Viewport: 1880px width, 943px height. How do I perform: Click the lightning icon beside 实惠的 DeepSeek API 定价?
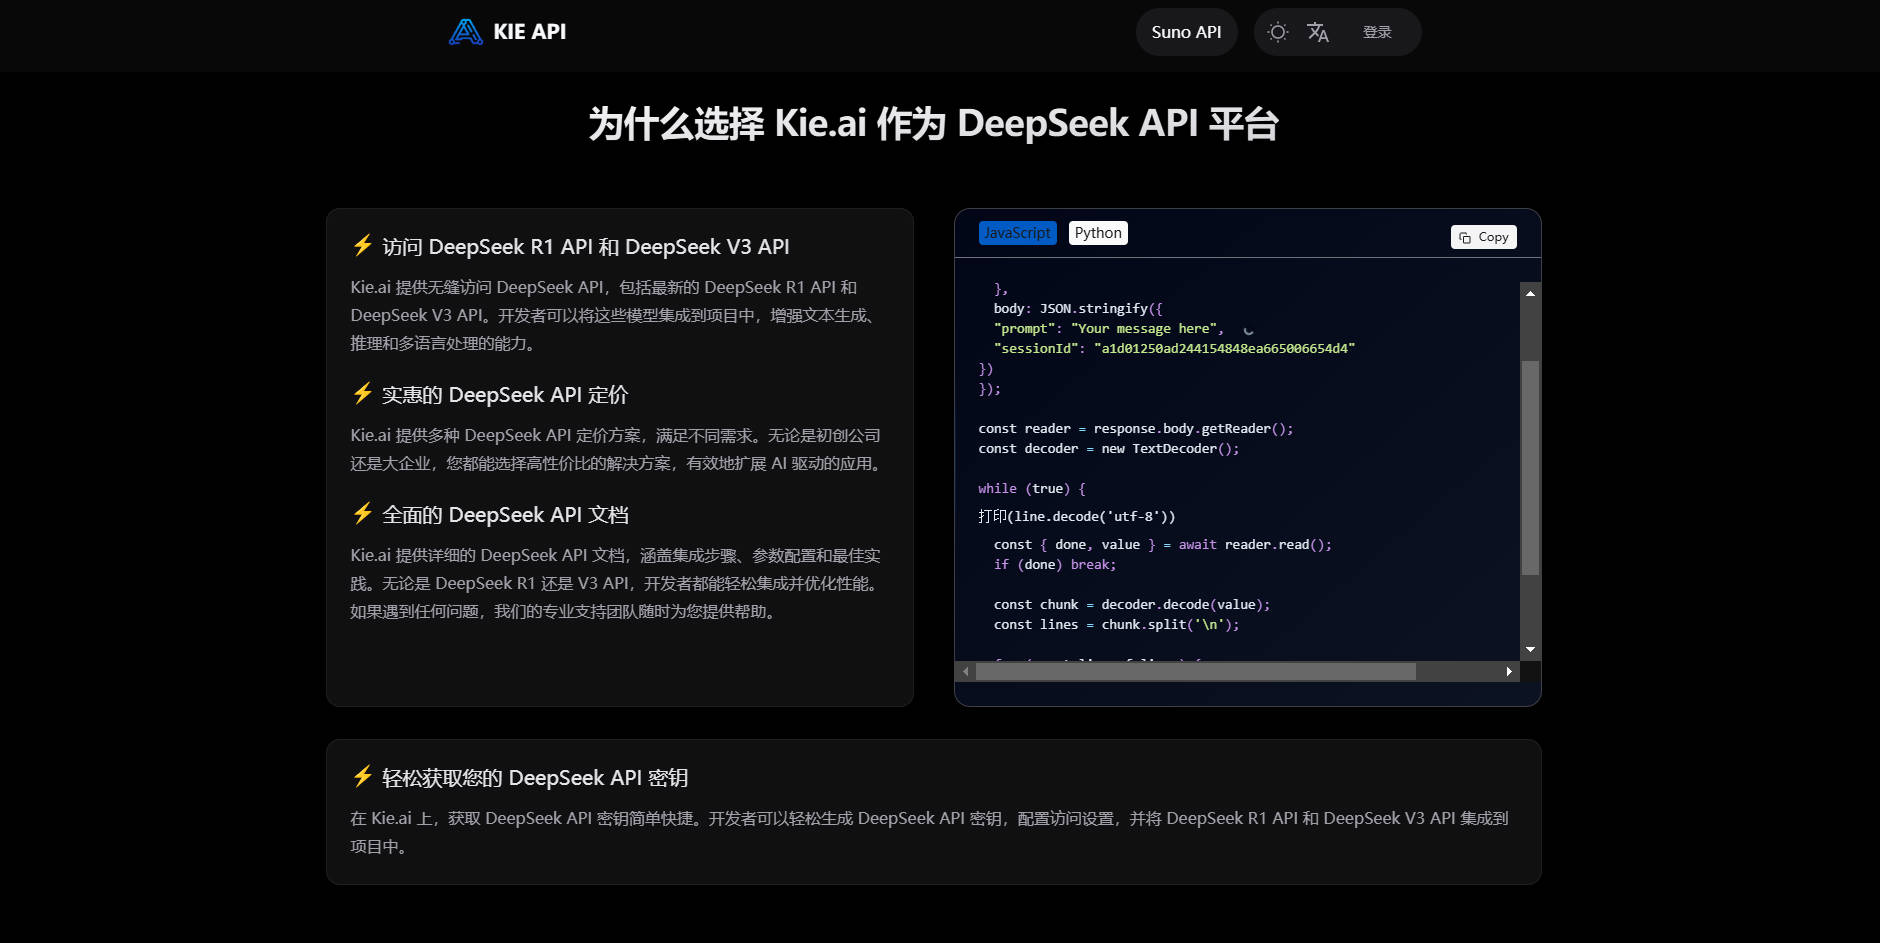(363, 393)
